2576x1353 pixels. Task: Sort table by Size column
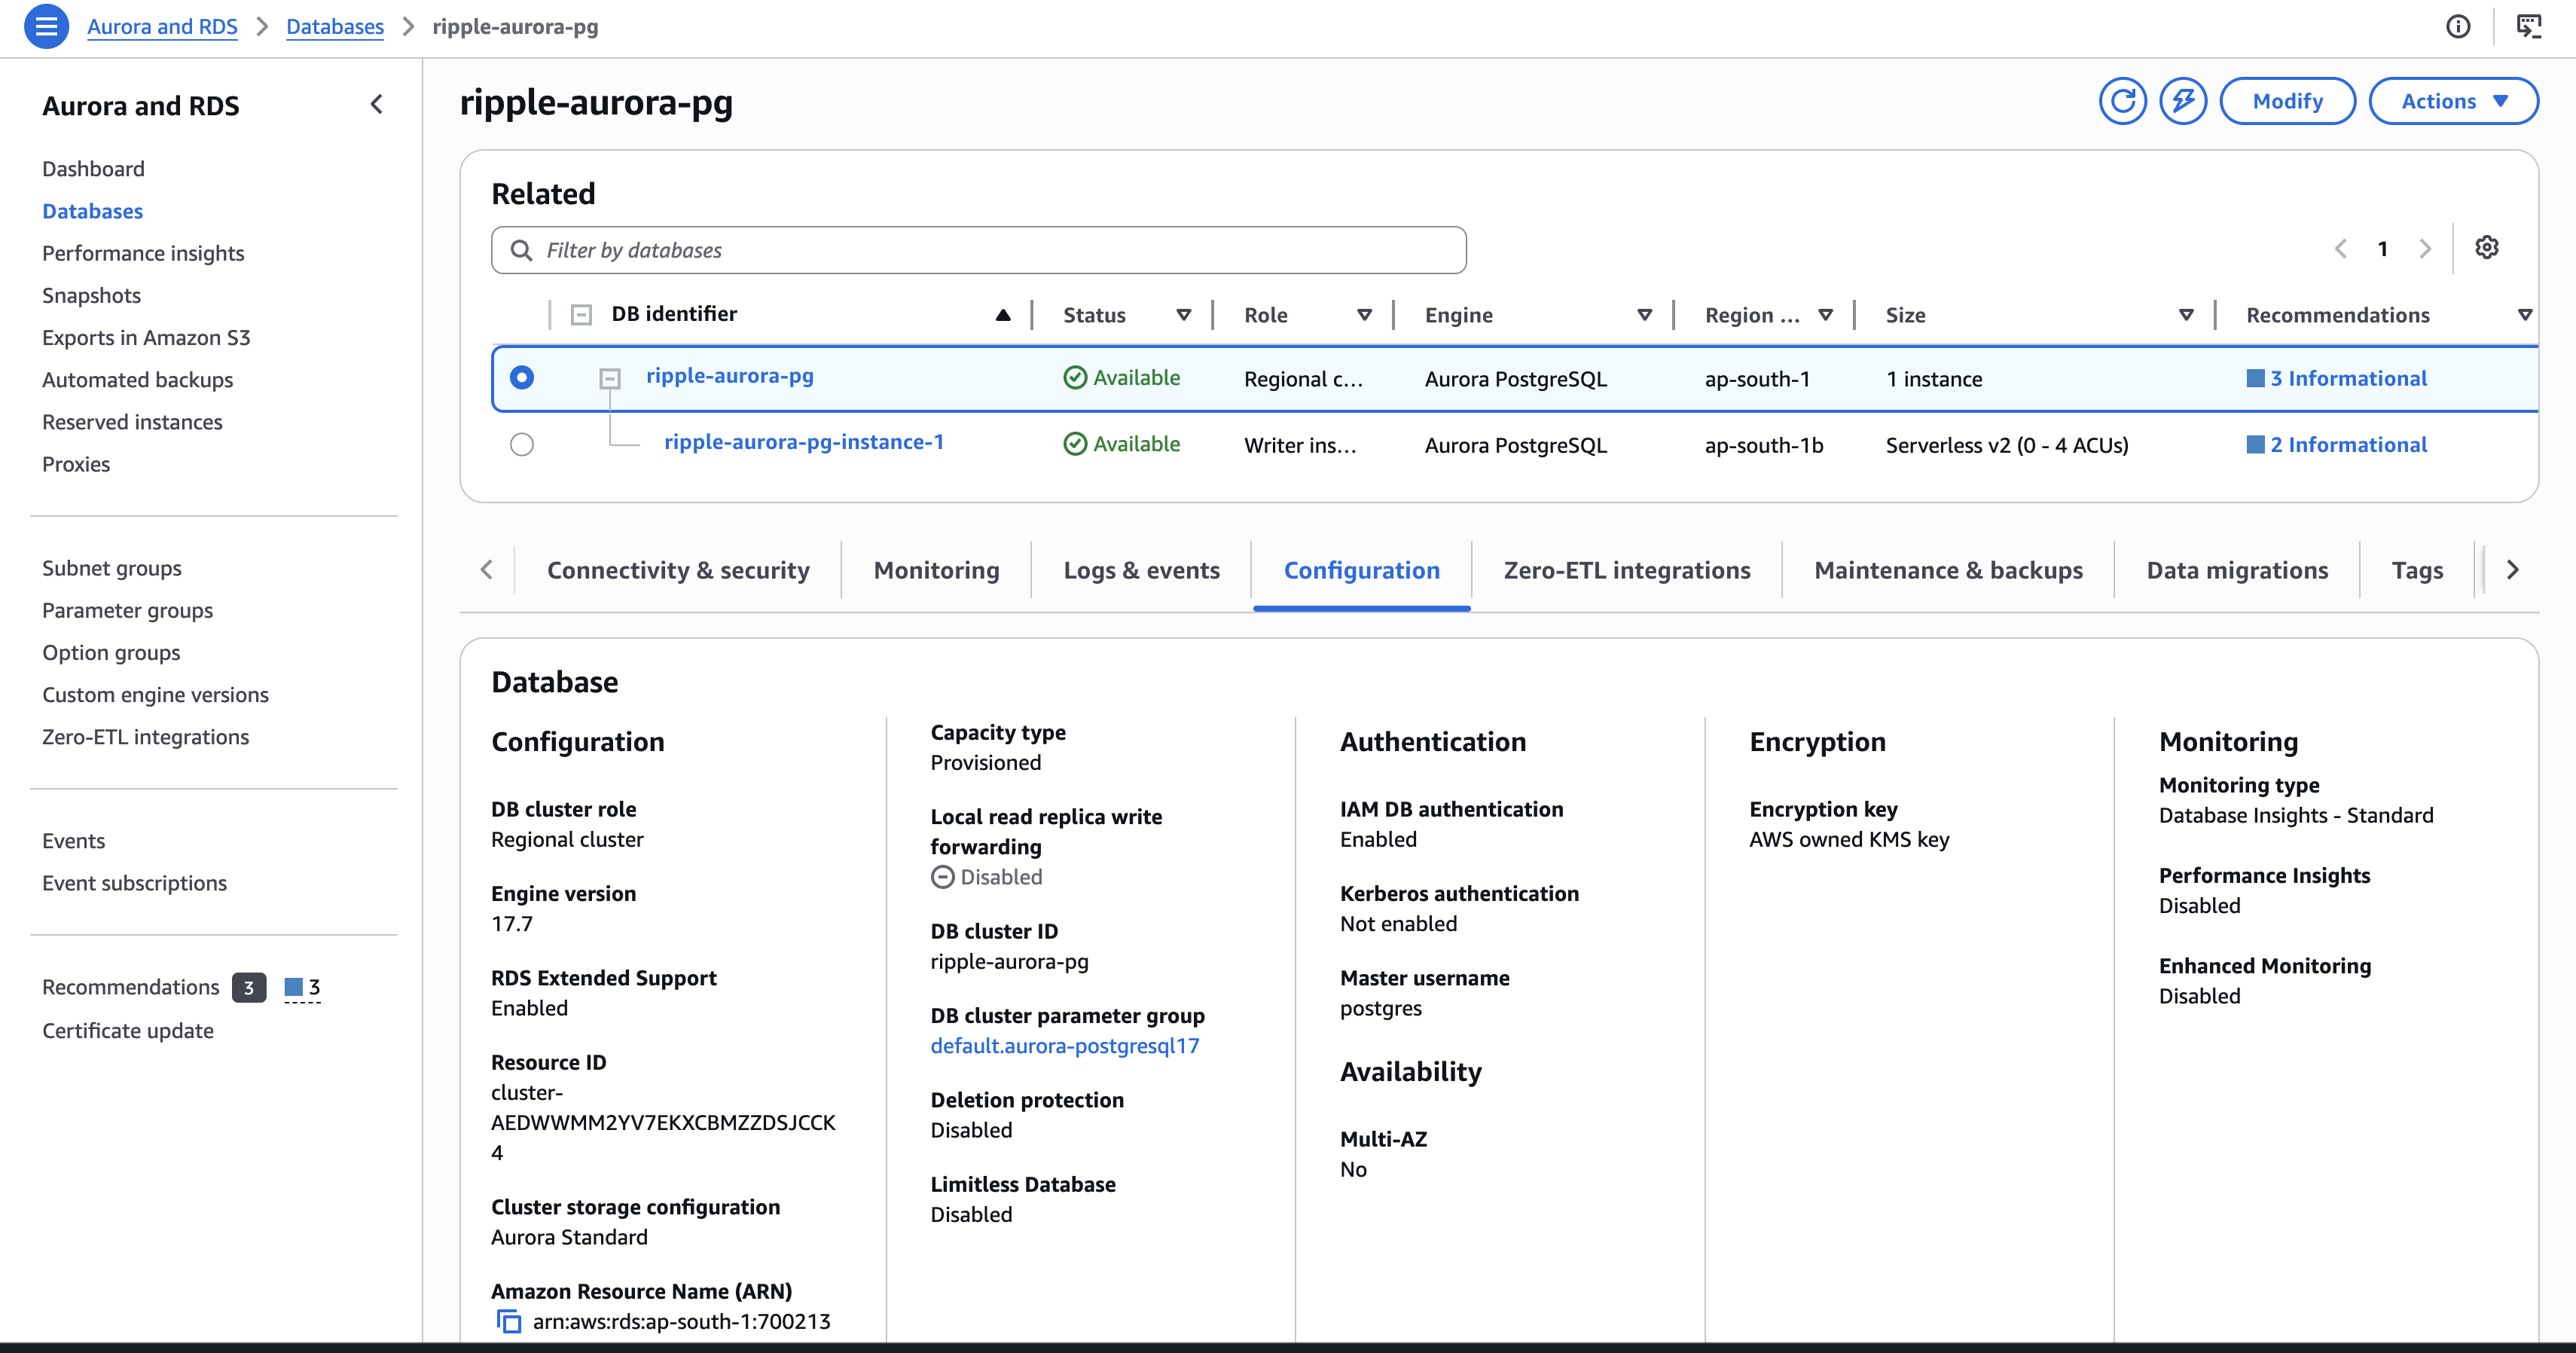2186,315
